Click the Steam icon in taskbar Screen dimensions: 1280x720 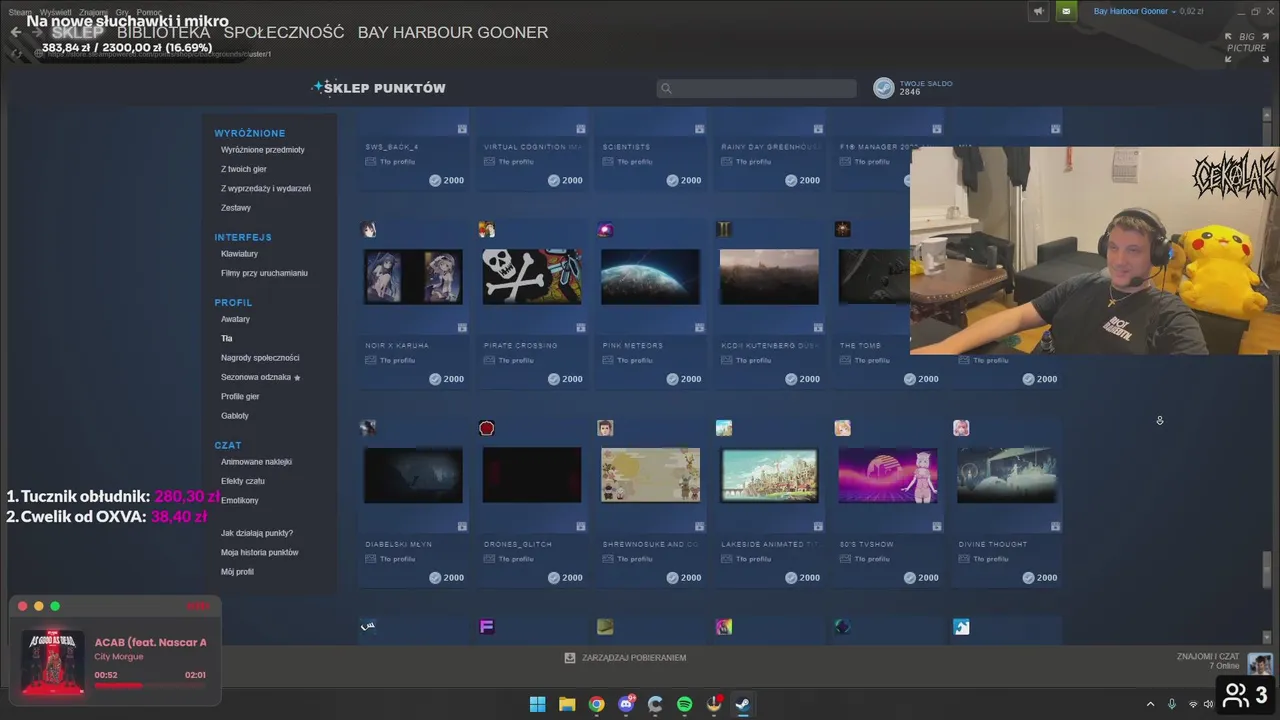(x=743, y=704)
